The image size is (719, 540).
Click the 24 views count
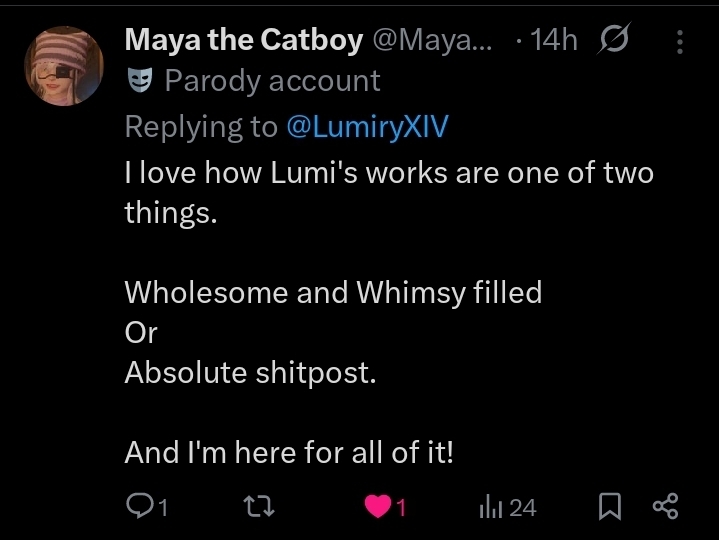pyautogui.click(x=523, y=508)
